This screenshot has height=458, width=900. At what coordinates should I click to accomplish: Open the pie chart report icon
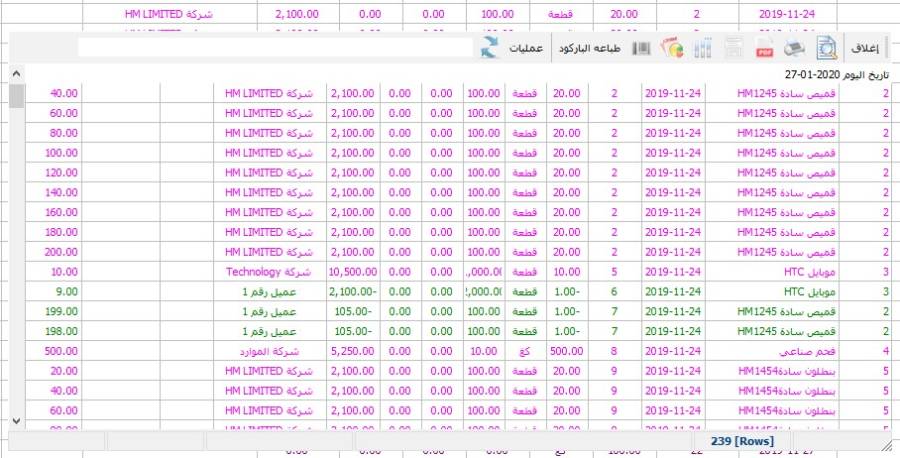click(672, 48)
